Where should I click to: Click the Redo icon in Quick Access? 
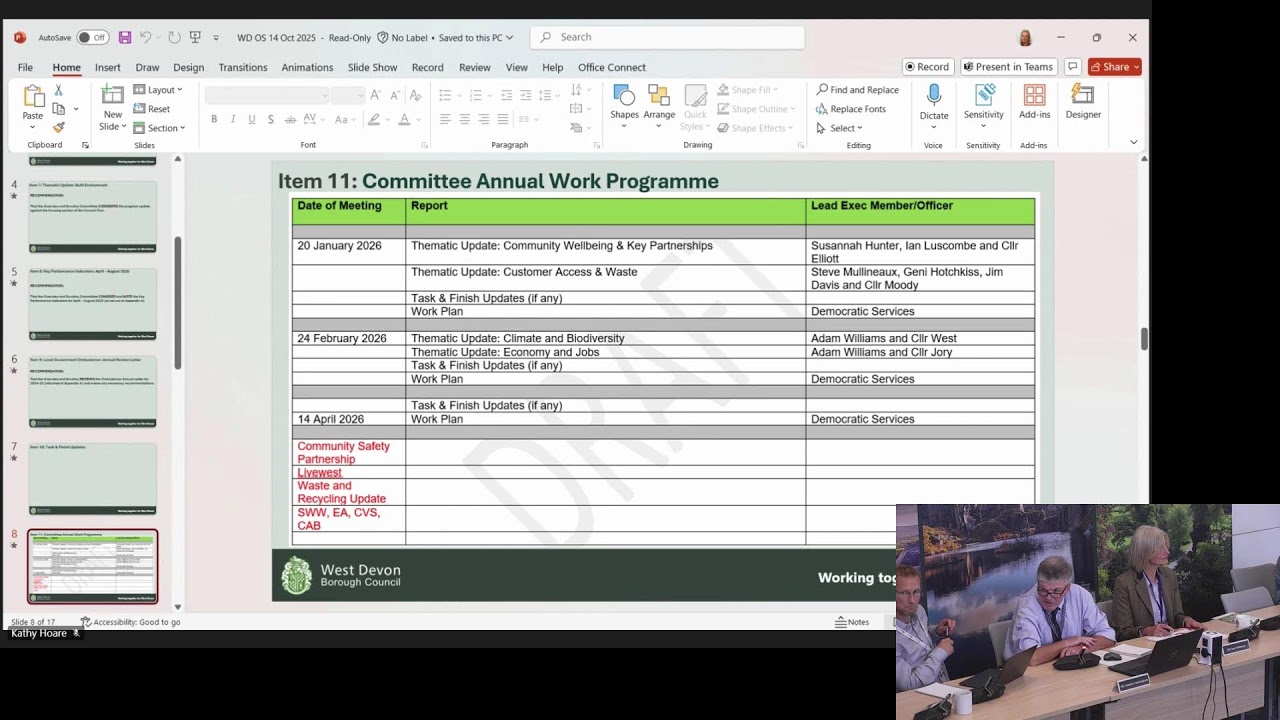[x=174, y=37]
